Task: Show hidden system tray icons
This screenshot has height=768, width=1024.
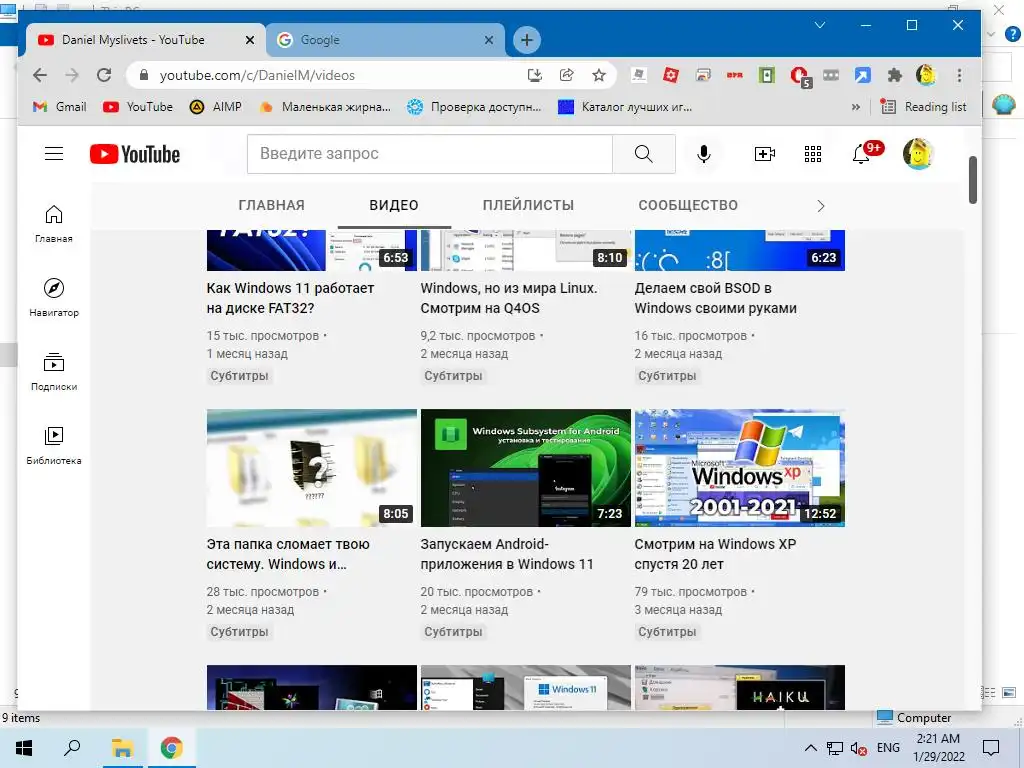Action: 810,748
